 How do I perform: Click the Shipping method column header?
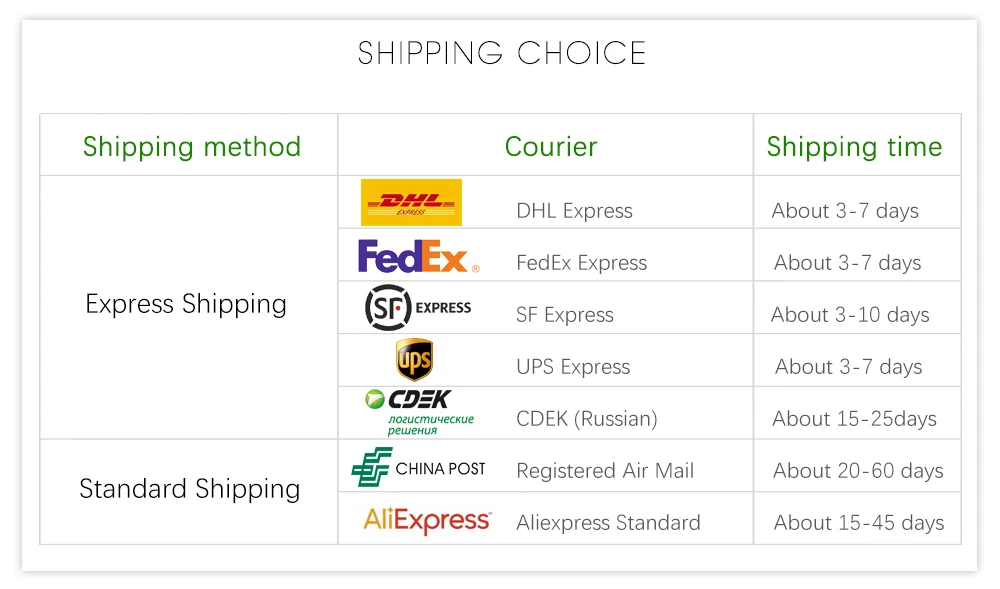tap(191, 147)
